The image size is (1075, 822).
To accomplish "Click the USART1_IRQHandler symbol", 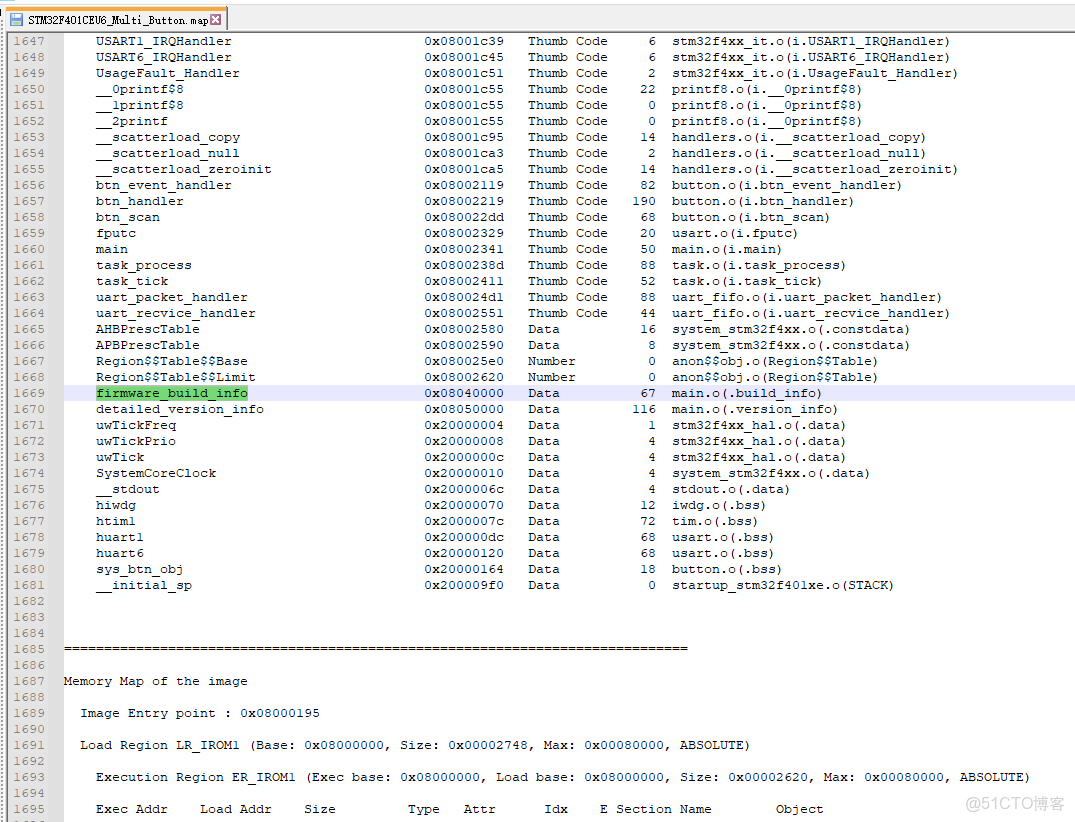I will pyautogui.click(x=164, y=41).
